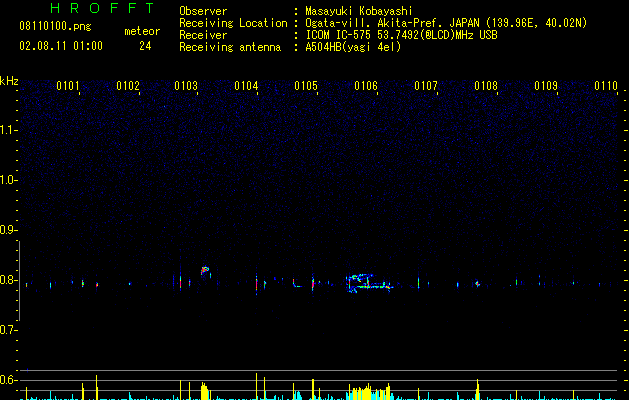The width and height of the screenshot is (629, 400).
Task: Click time marker 0110
Action: (x=606, y=85)
